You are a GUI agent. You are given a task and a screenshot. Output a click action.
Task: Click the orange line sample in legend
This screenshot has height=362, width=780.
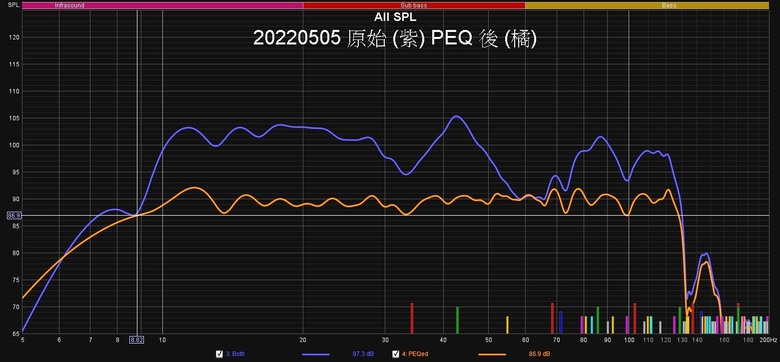(x=492, y=354)
